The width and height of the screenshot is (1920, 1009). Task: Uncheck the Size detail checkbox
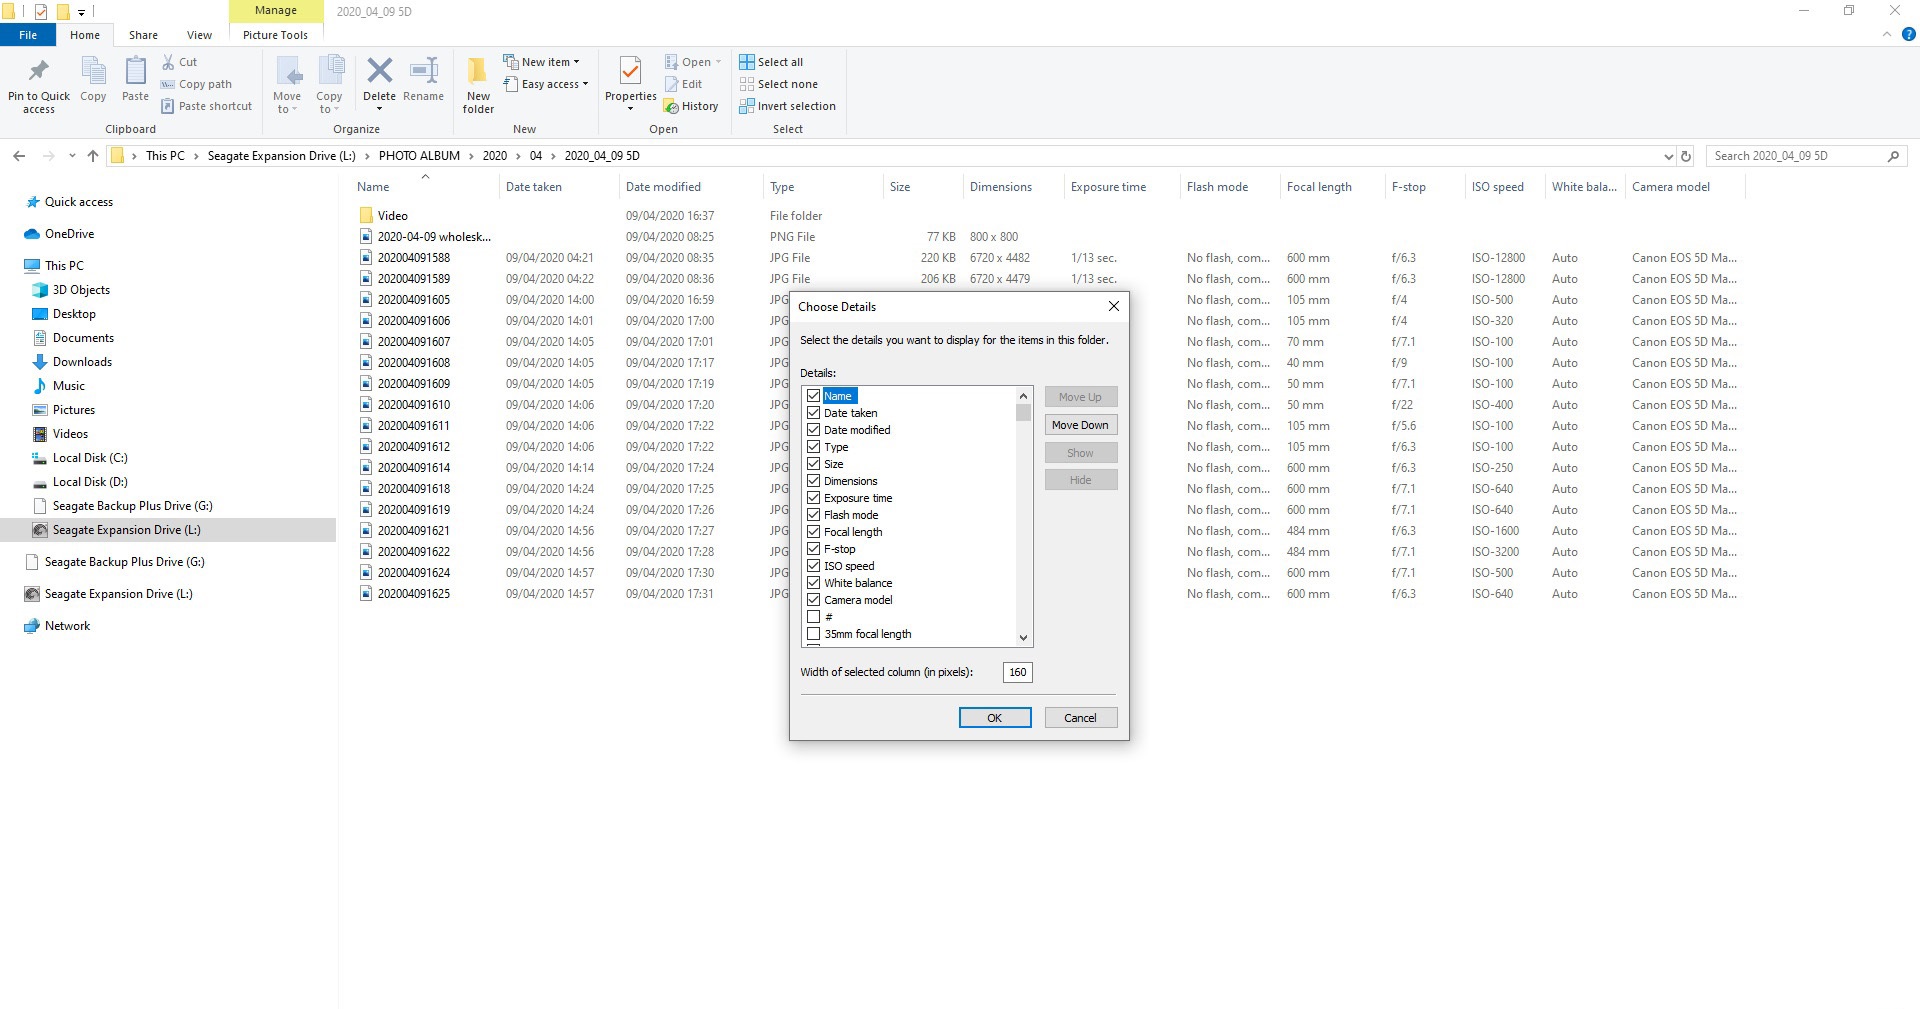click(x=813, y=464)
